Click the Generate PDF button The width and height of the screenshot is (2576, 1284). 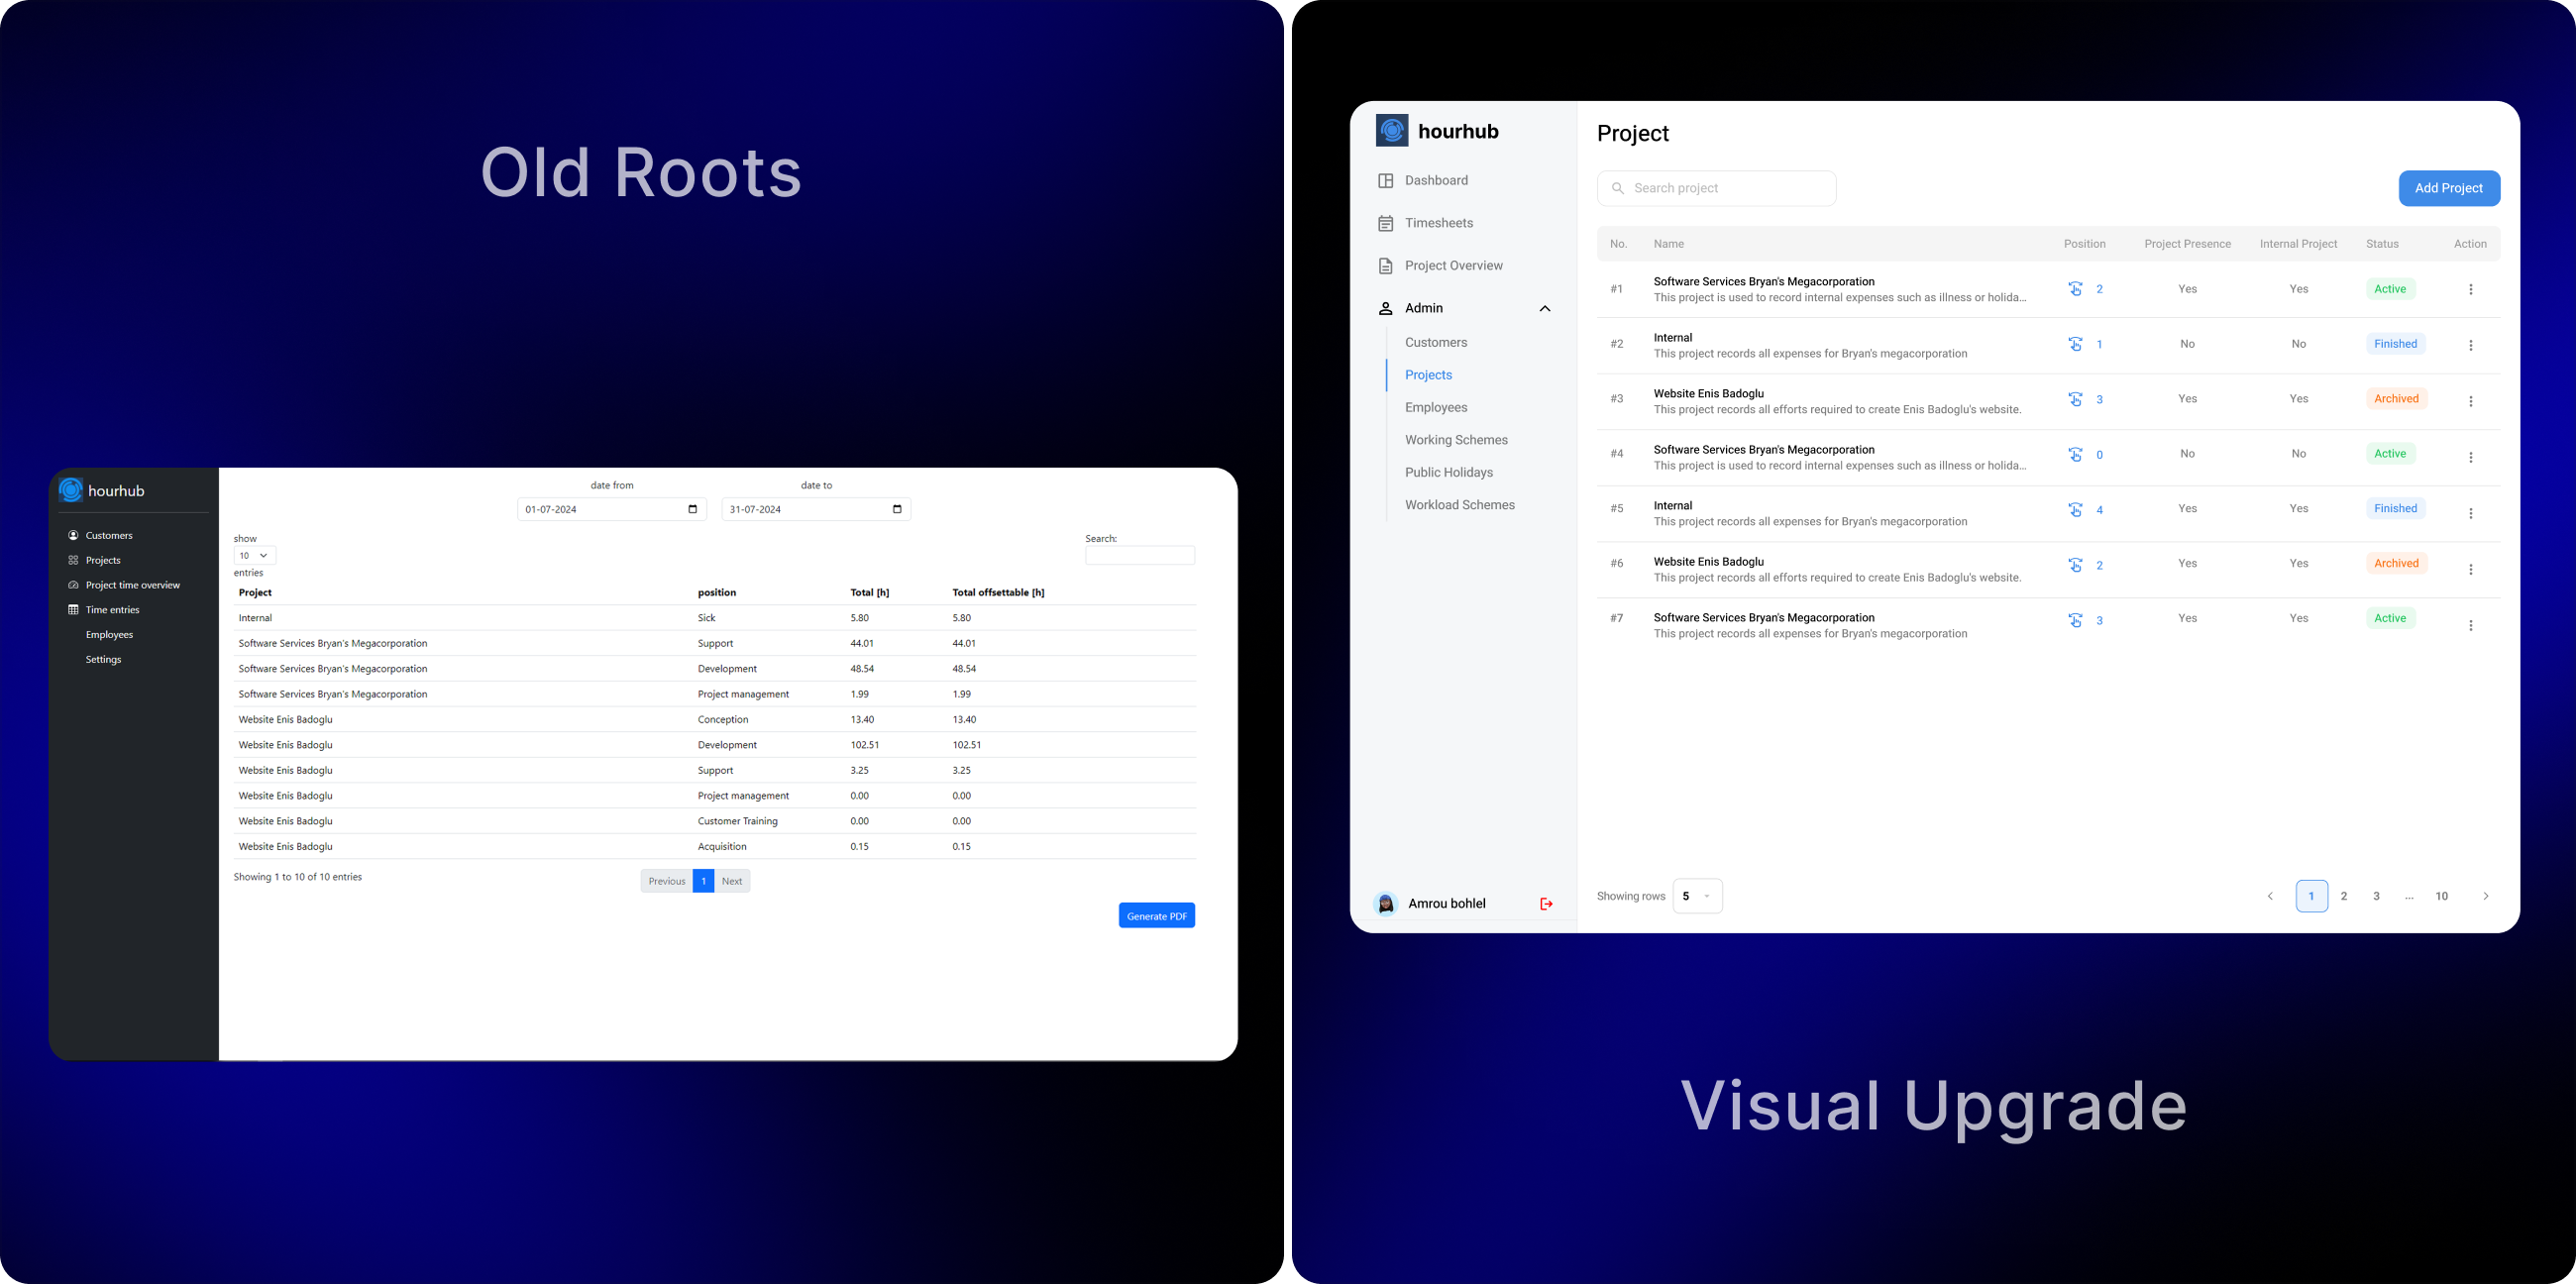coord(1156,916)
